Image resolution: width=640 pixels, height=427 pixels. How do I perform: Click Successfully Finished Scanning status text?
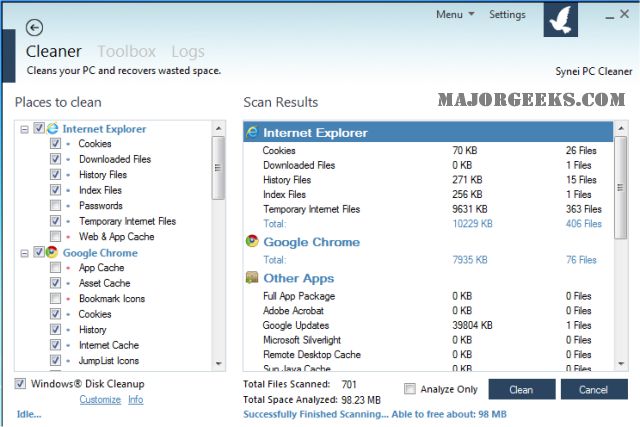(375, 414)
